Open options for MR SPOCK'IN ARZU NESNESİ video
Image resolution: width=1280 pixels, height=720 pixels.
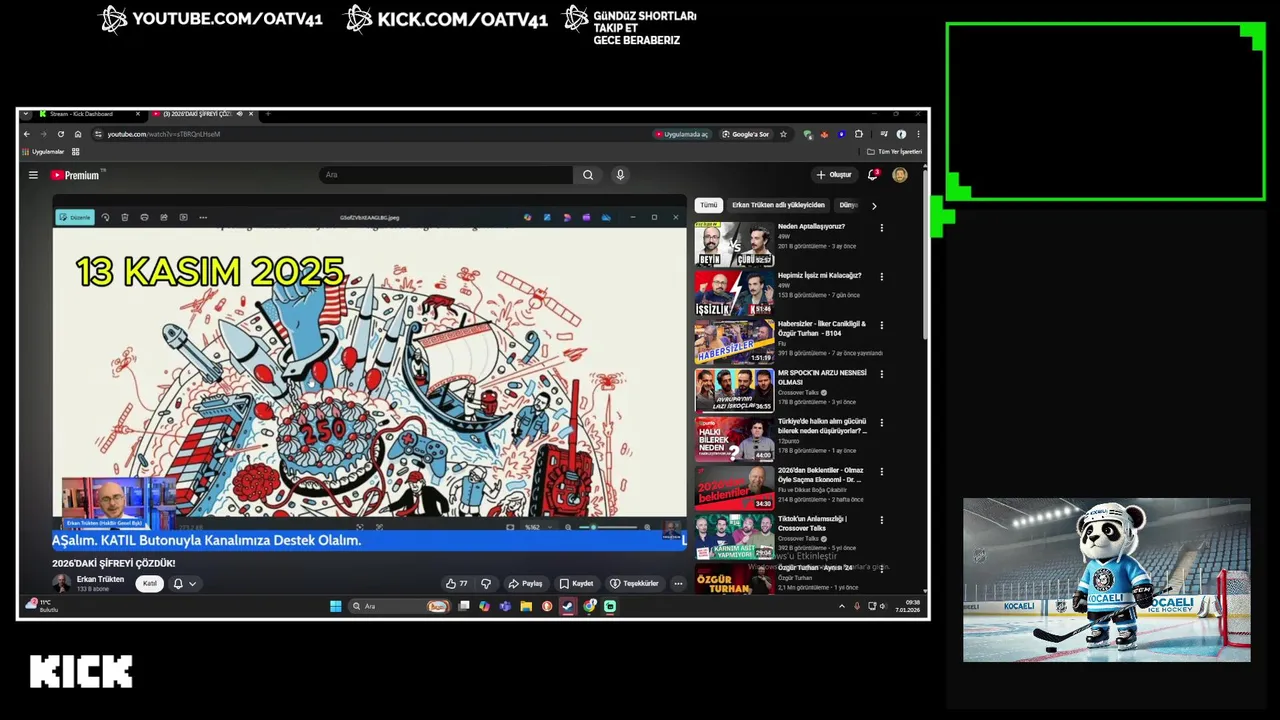(882, 374)
